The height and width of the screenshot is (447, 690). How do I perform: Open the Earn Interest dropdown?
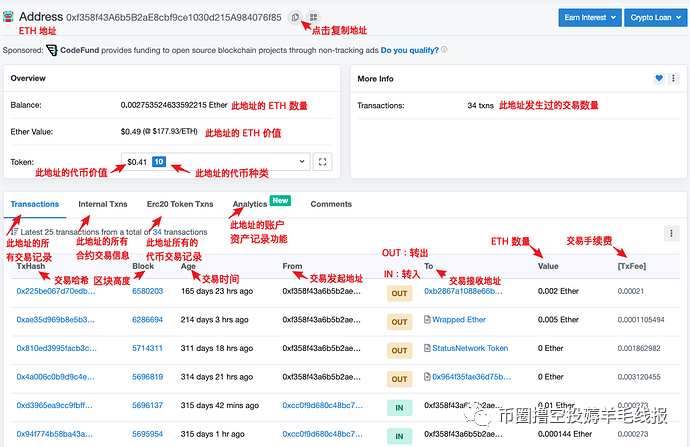588,18
